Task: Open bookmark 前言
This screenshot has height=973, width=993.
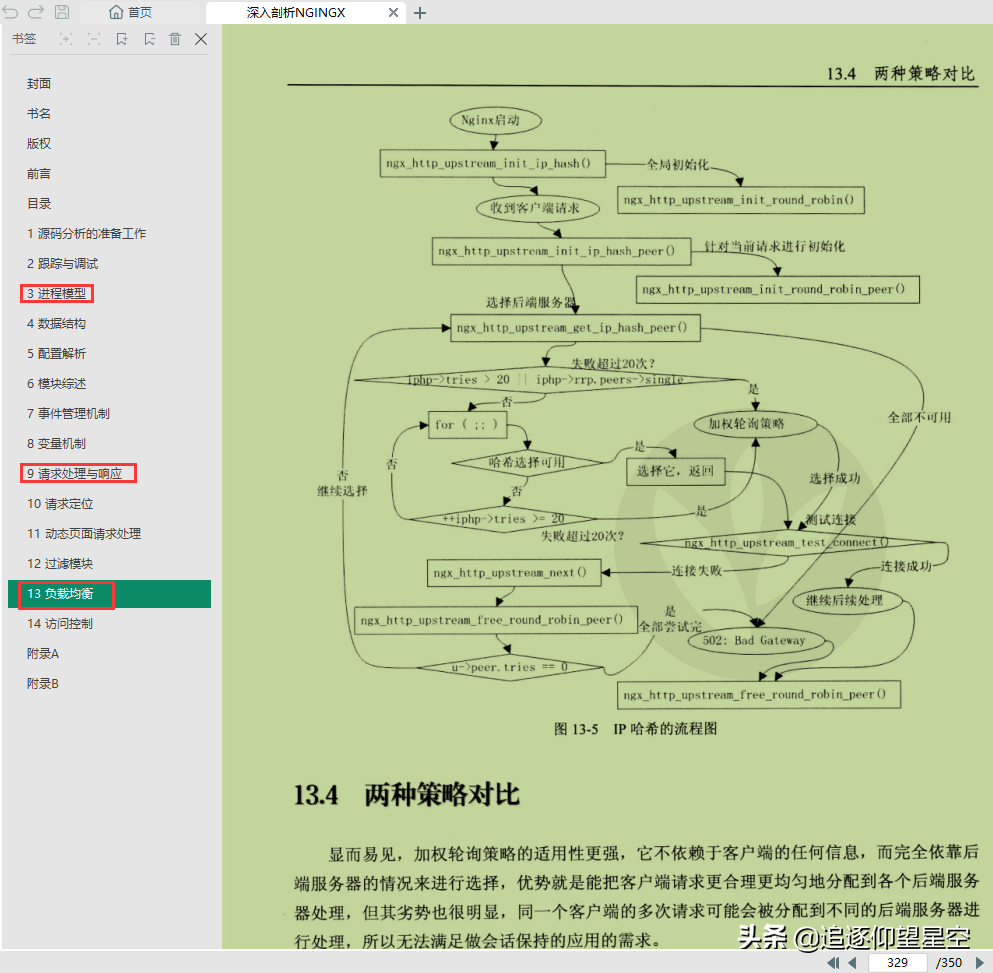Action: point(39,174)
